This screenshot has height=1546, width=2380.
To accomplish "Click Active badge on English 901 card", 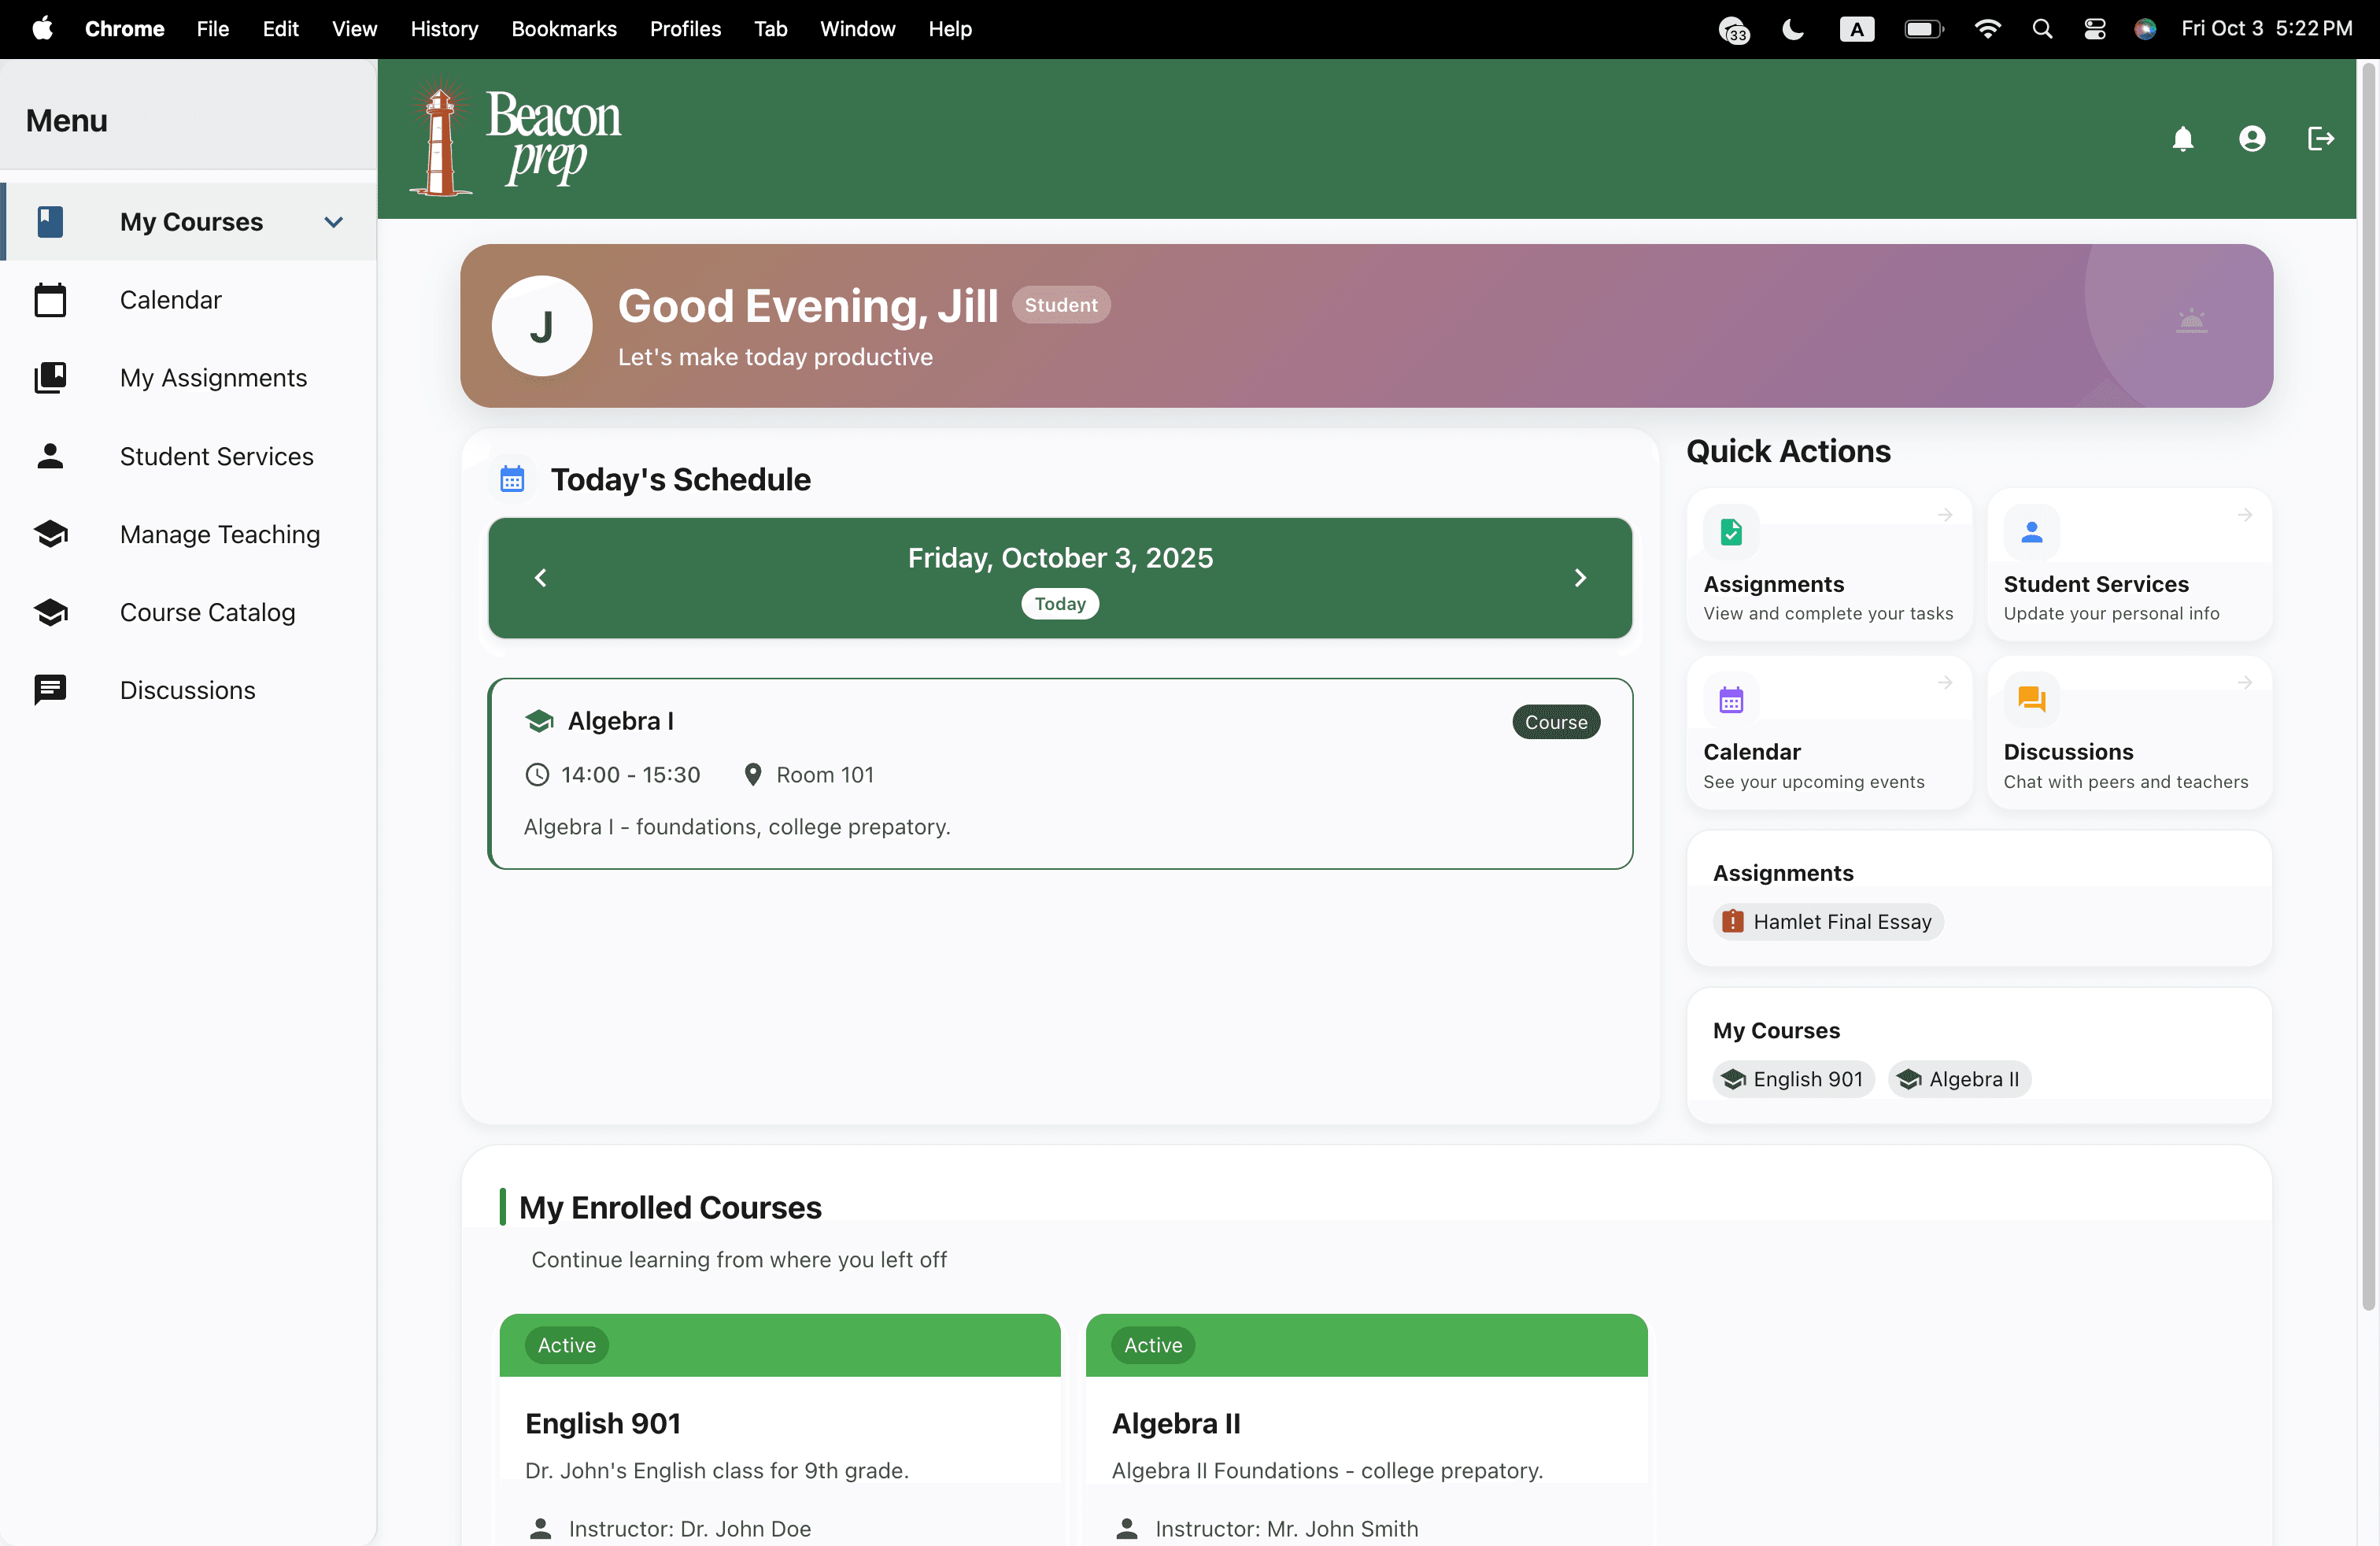I will (566, 1345).
